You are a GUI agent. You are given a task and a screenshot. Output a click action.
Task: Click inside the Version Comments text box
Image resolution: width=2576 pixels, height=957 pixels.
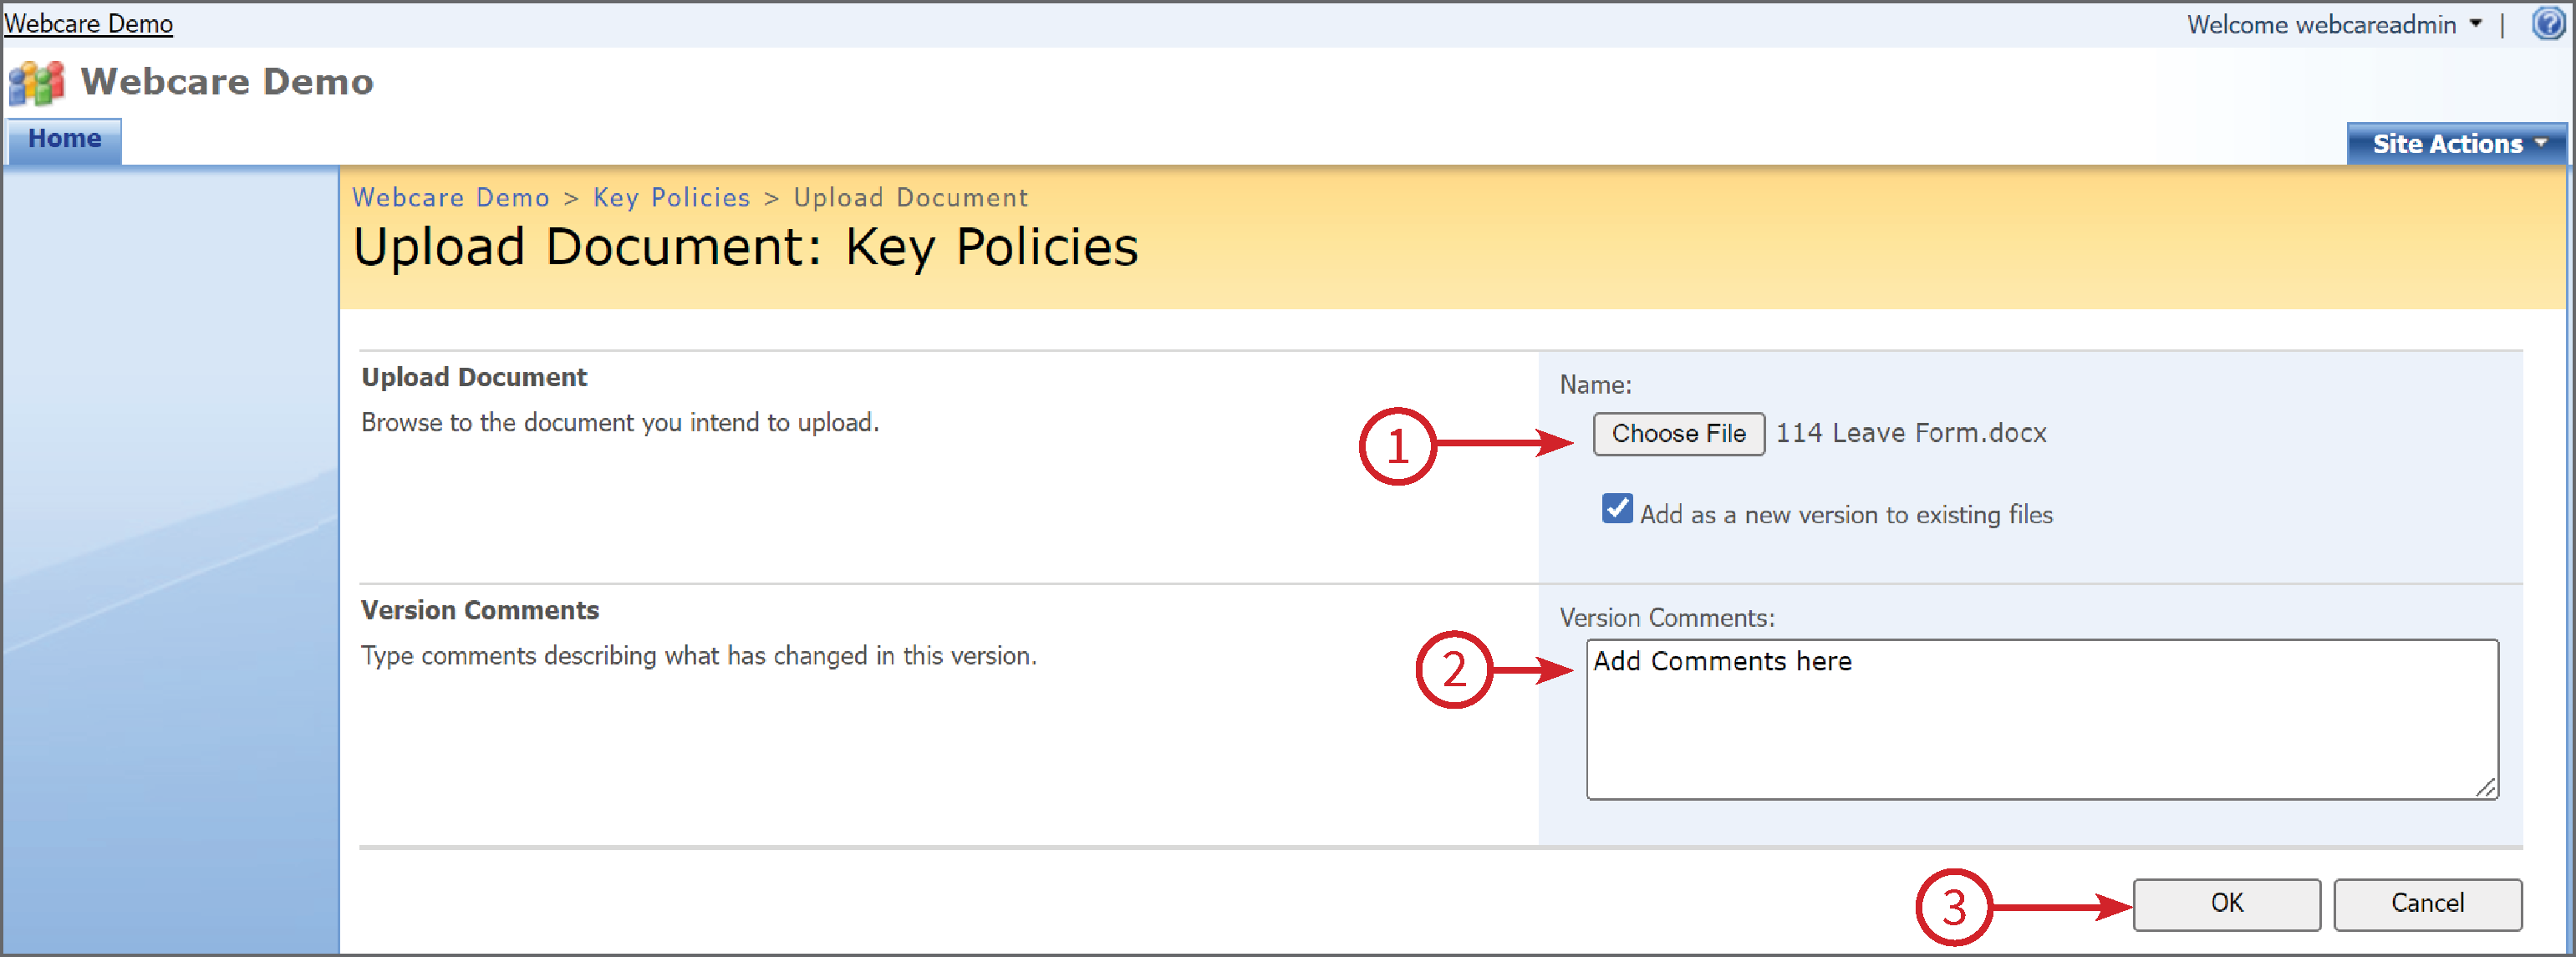[x=2042, y=719]
